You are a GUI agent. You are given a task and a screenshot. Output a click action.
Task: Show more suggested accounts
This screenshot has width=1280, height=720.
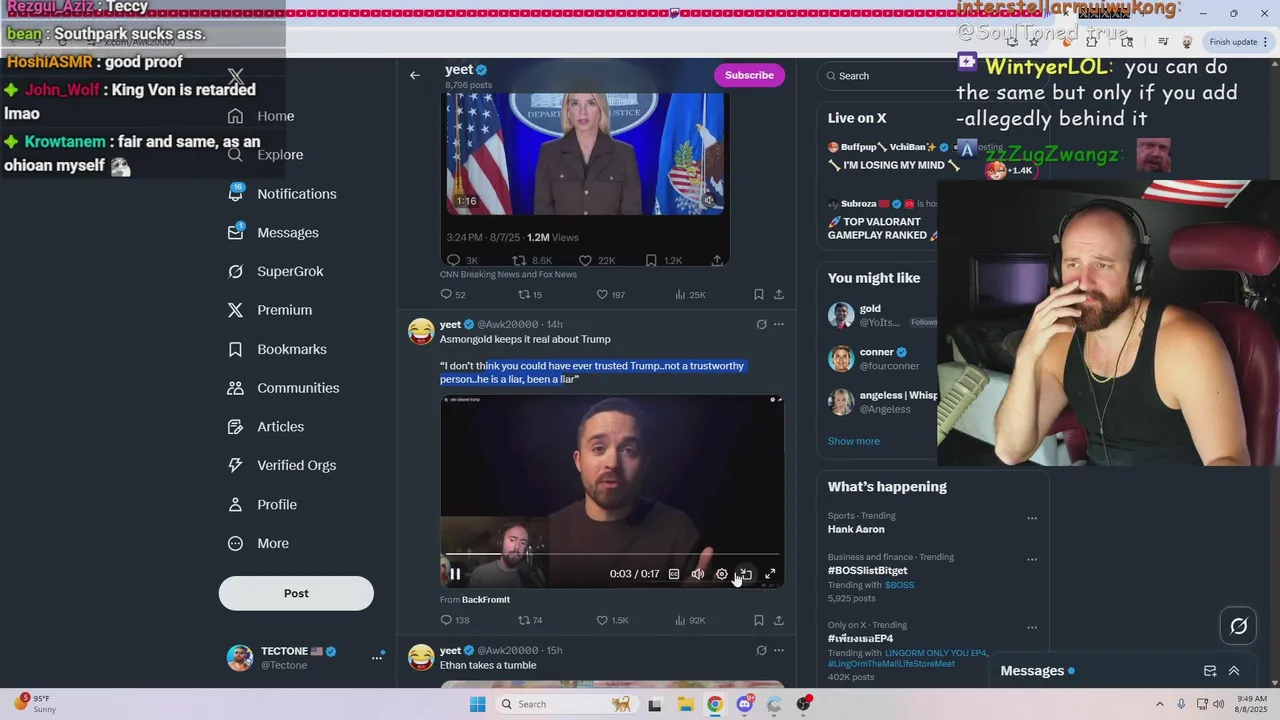(x=853, y=441)
